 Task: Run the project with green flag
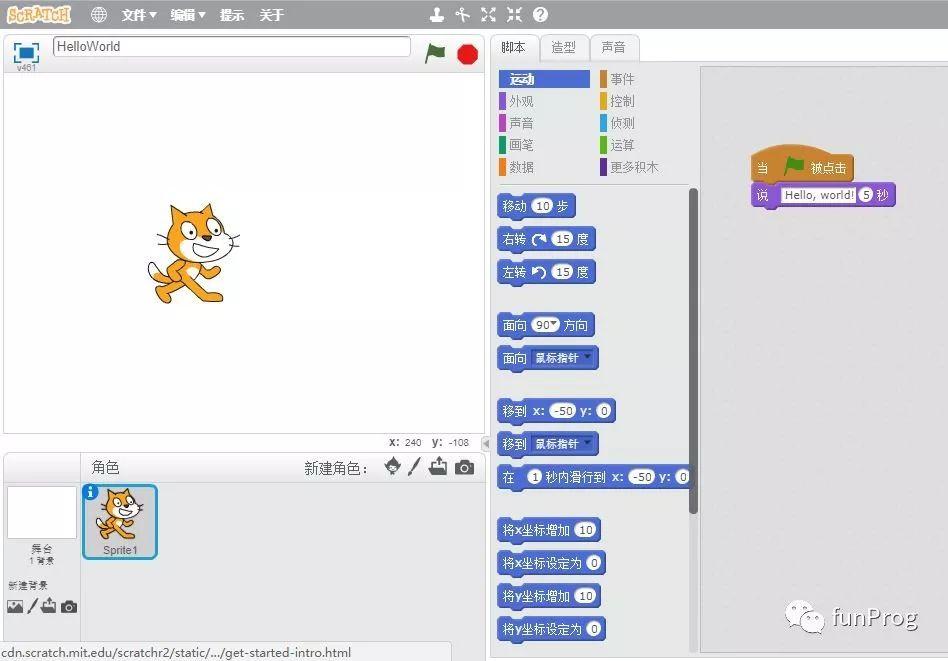point(435,53)
